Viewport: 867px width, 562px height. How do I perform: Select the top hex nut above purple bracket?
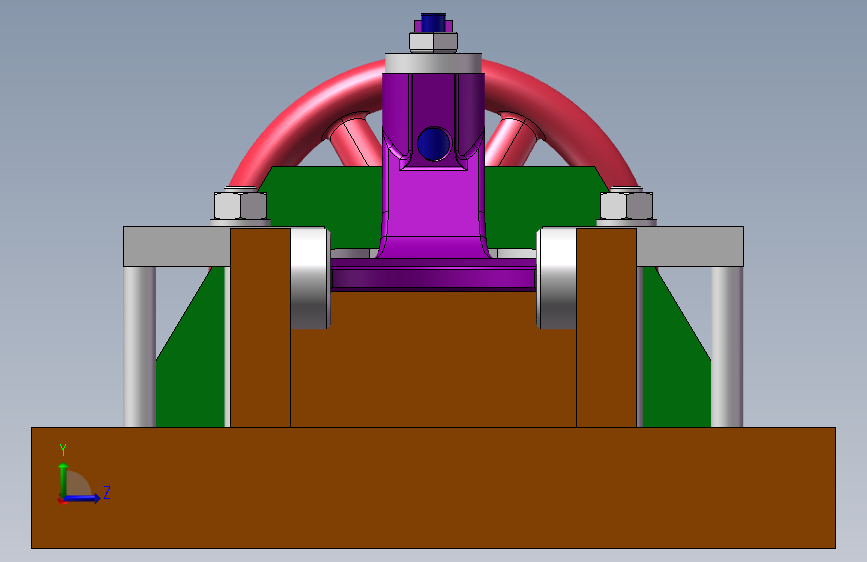click(434, 43)
